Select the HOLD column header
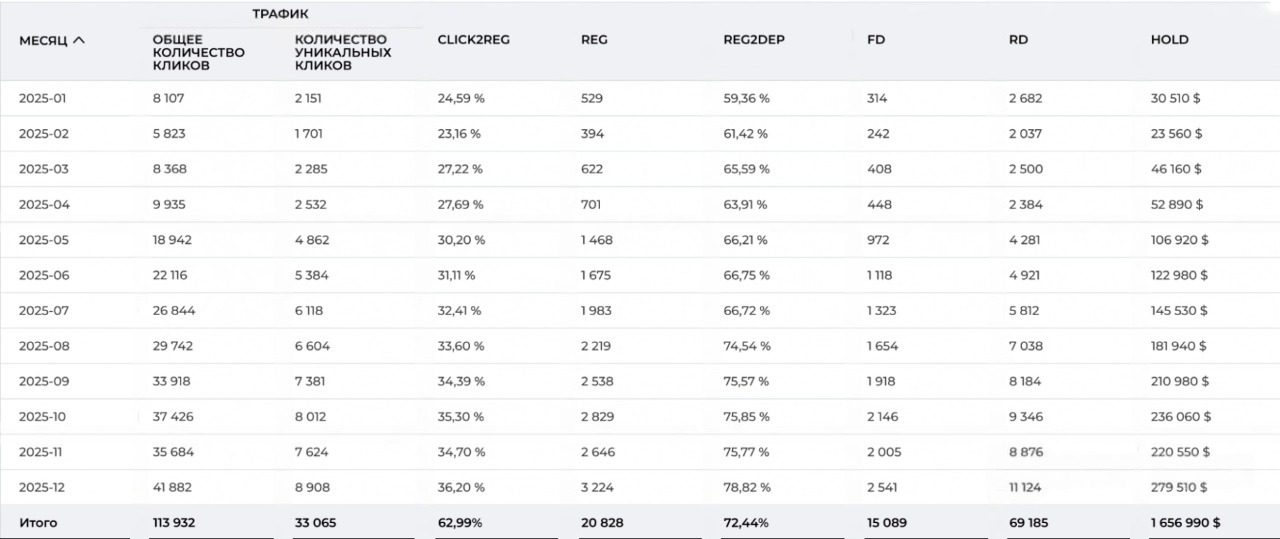1280x539 pixels. pos(1169,40)
